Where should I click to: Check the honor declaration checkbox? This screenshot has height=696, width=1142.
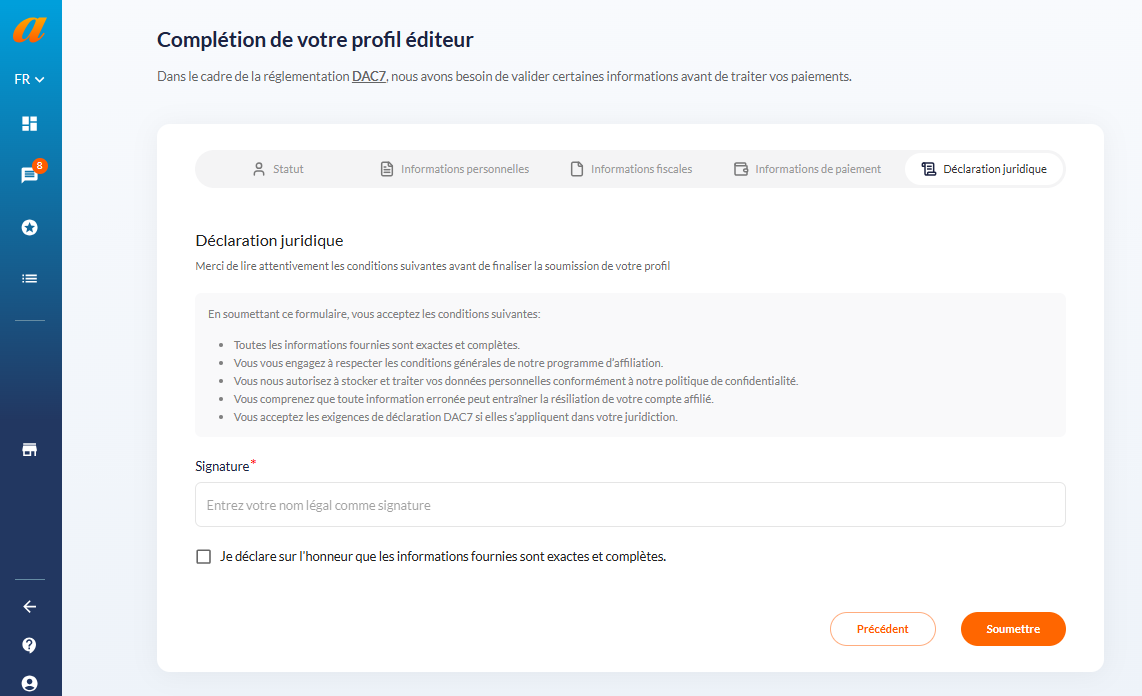click(203, 556)
